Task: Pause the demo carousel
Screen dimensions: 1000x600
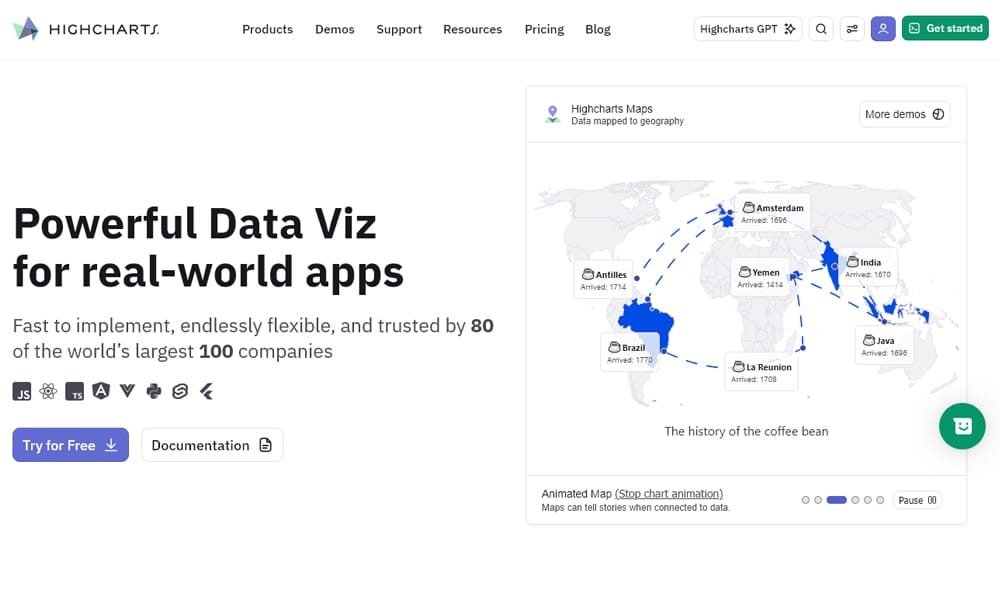Action: point(916,500)
